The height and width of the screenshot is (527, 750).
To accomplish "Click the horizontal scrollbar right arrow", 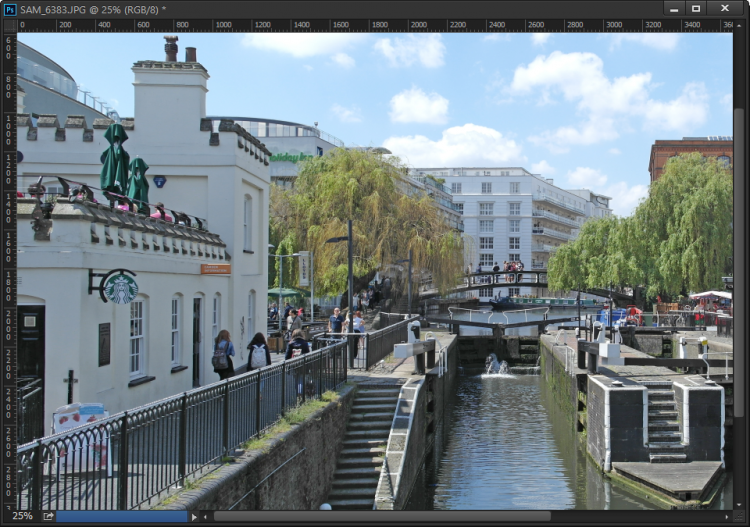I will (727, 516).
